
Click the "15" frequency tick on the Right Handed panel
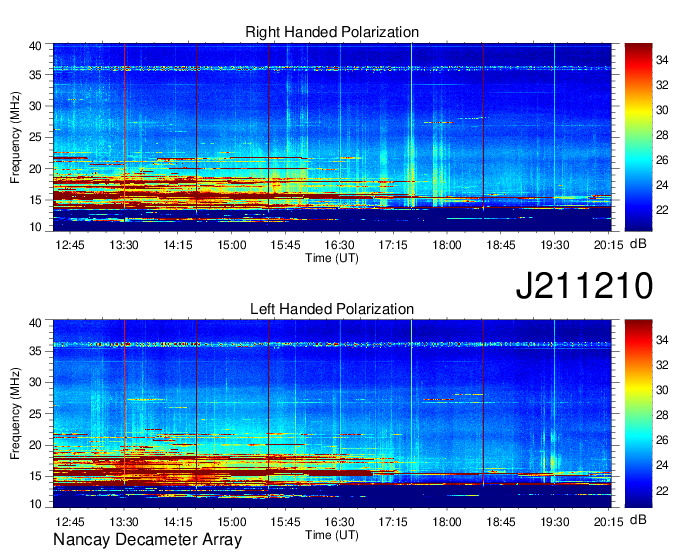[35, 200]
